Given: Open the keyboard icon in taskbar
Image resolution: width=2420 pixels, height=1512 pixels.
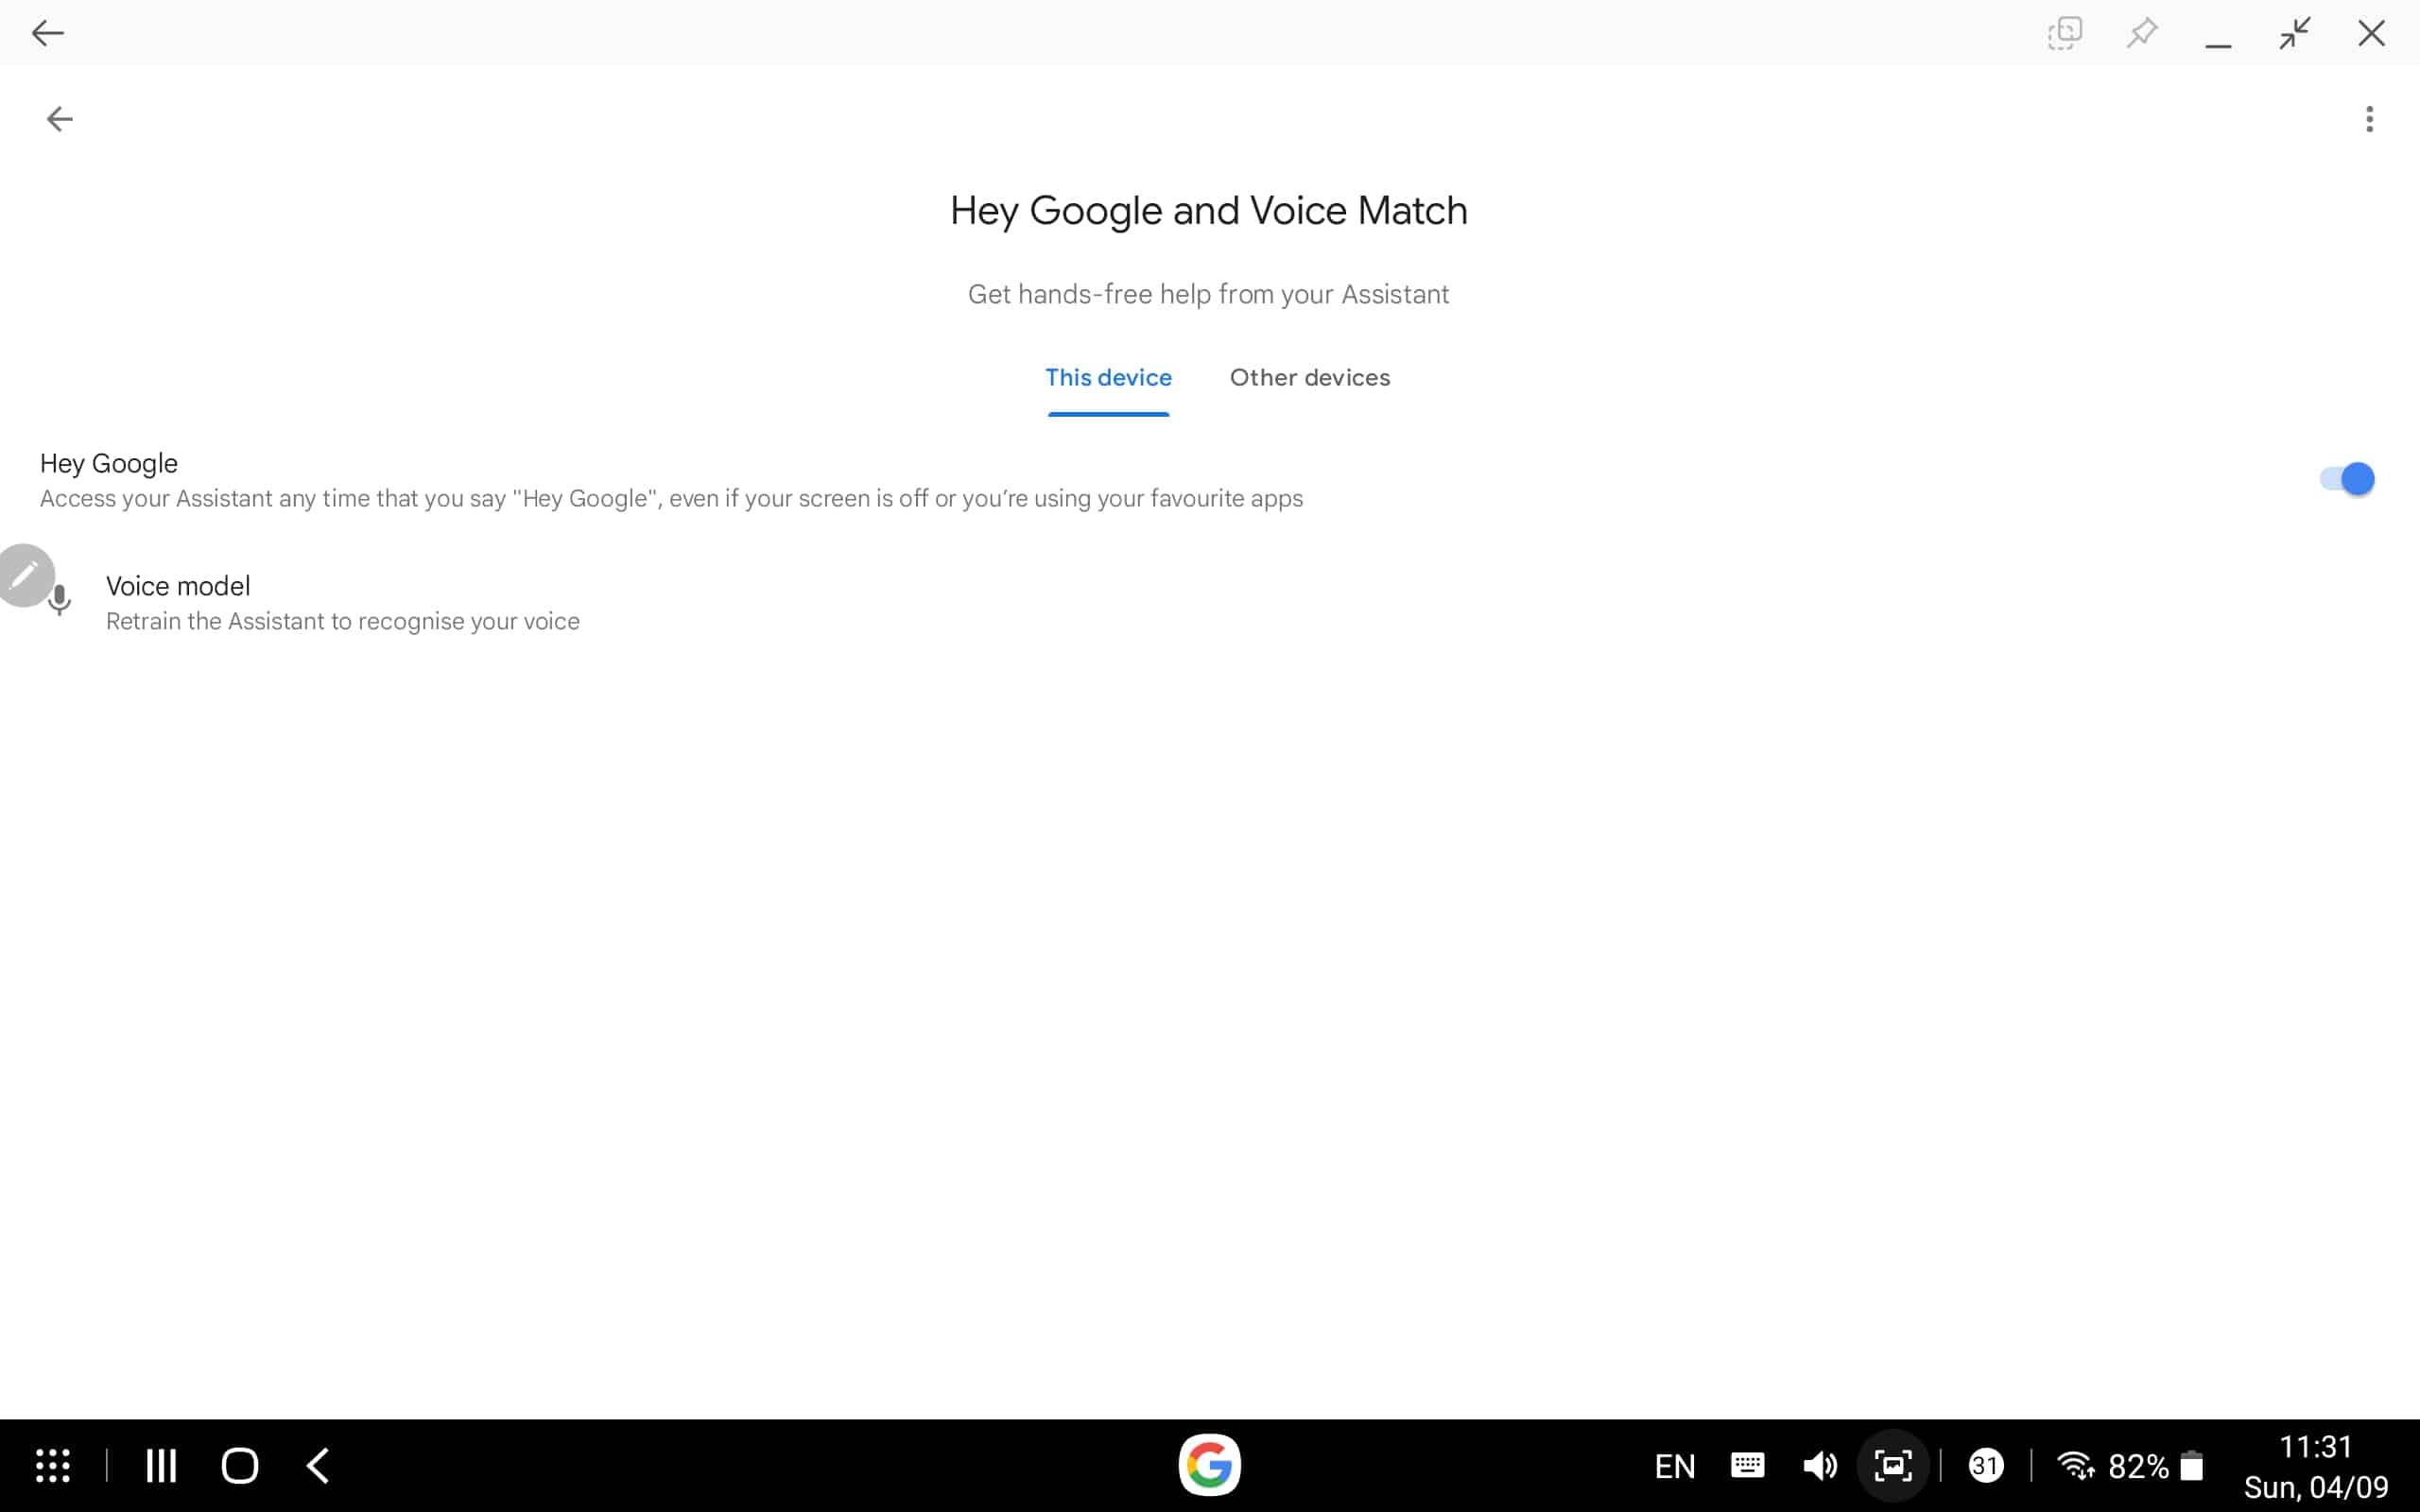Looking at the screenshot, I should [1747, 1466].
